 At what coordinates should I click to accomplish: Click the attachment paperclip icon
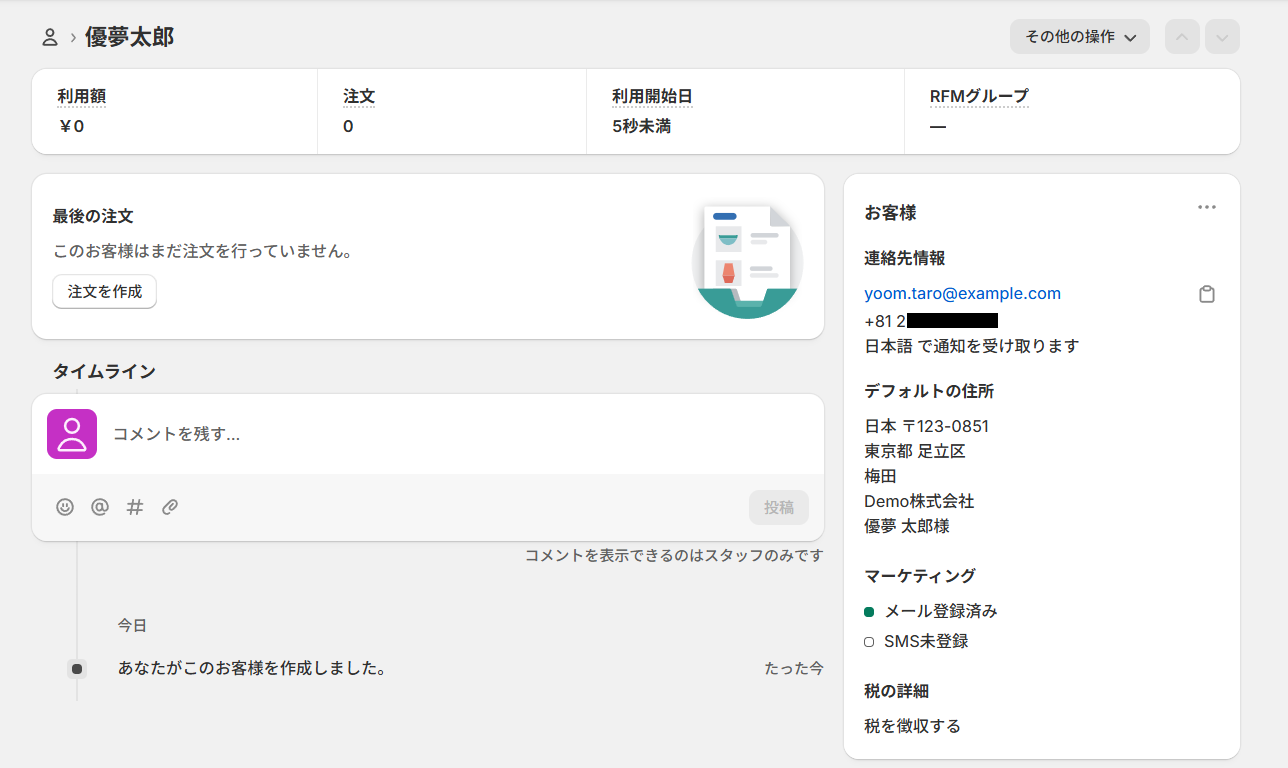click(170, 507)
